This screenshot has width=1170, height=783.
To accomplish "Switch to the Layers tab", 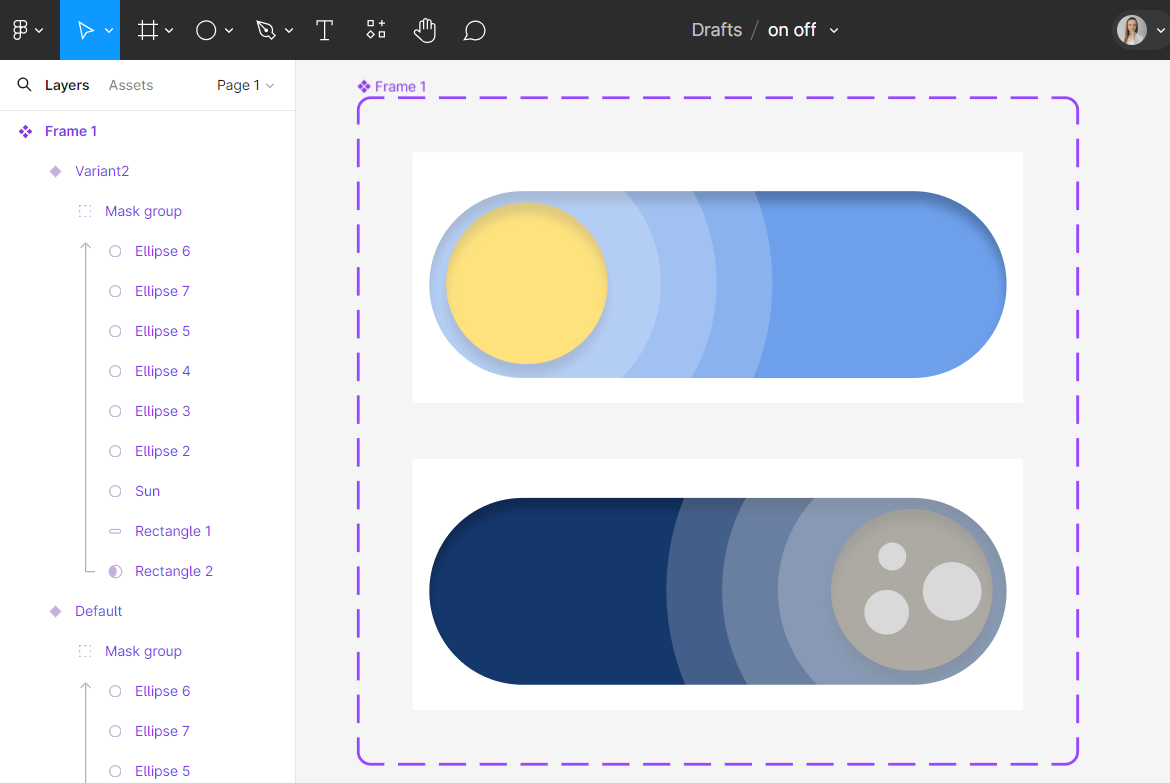I will tap(67, 85).
